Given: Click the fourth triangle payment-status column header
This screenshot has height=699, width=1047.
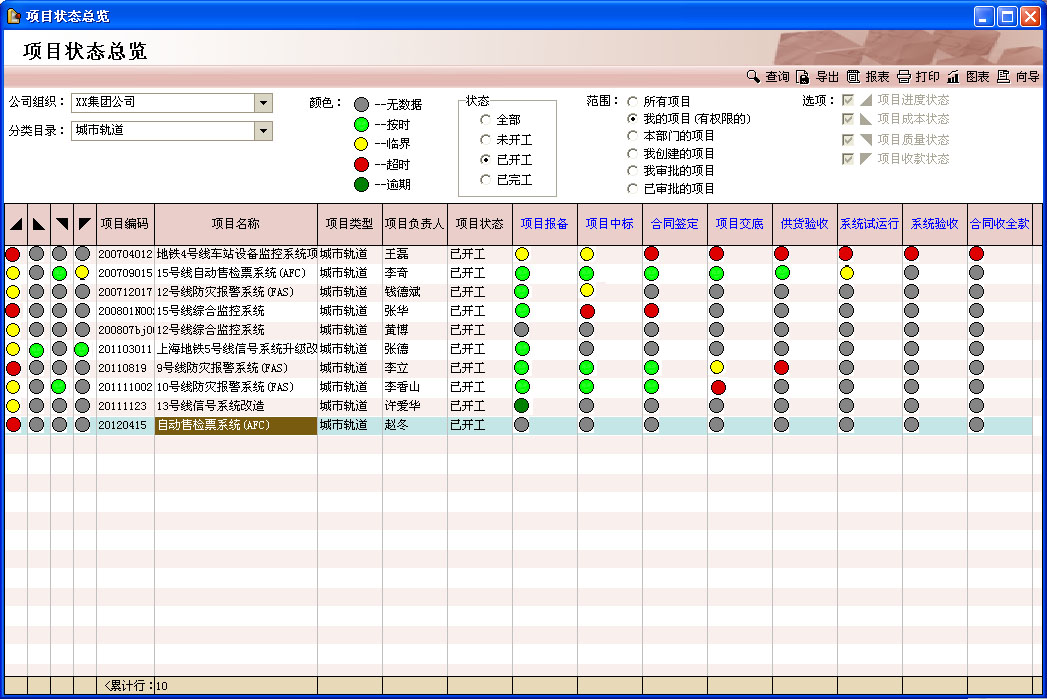Looking at the screenshot, I should click(x=84, y=224).
